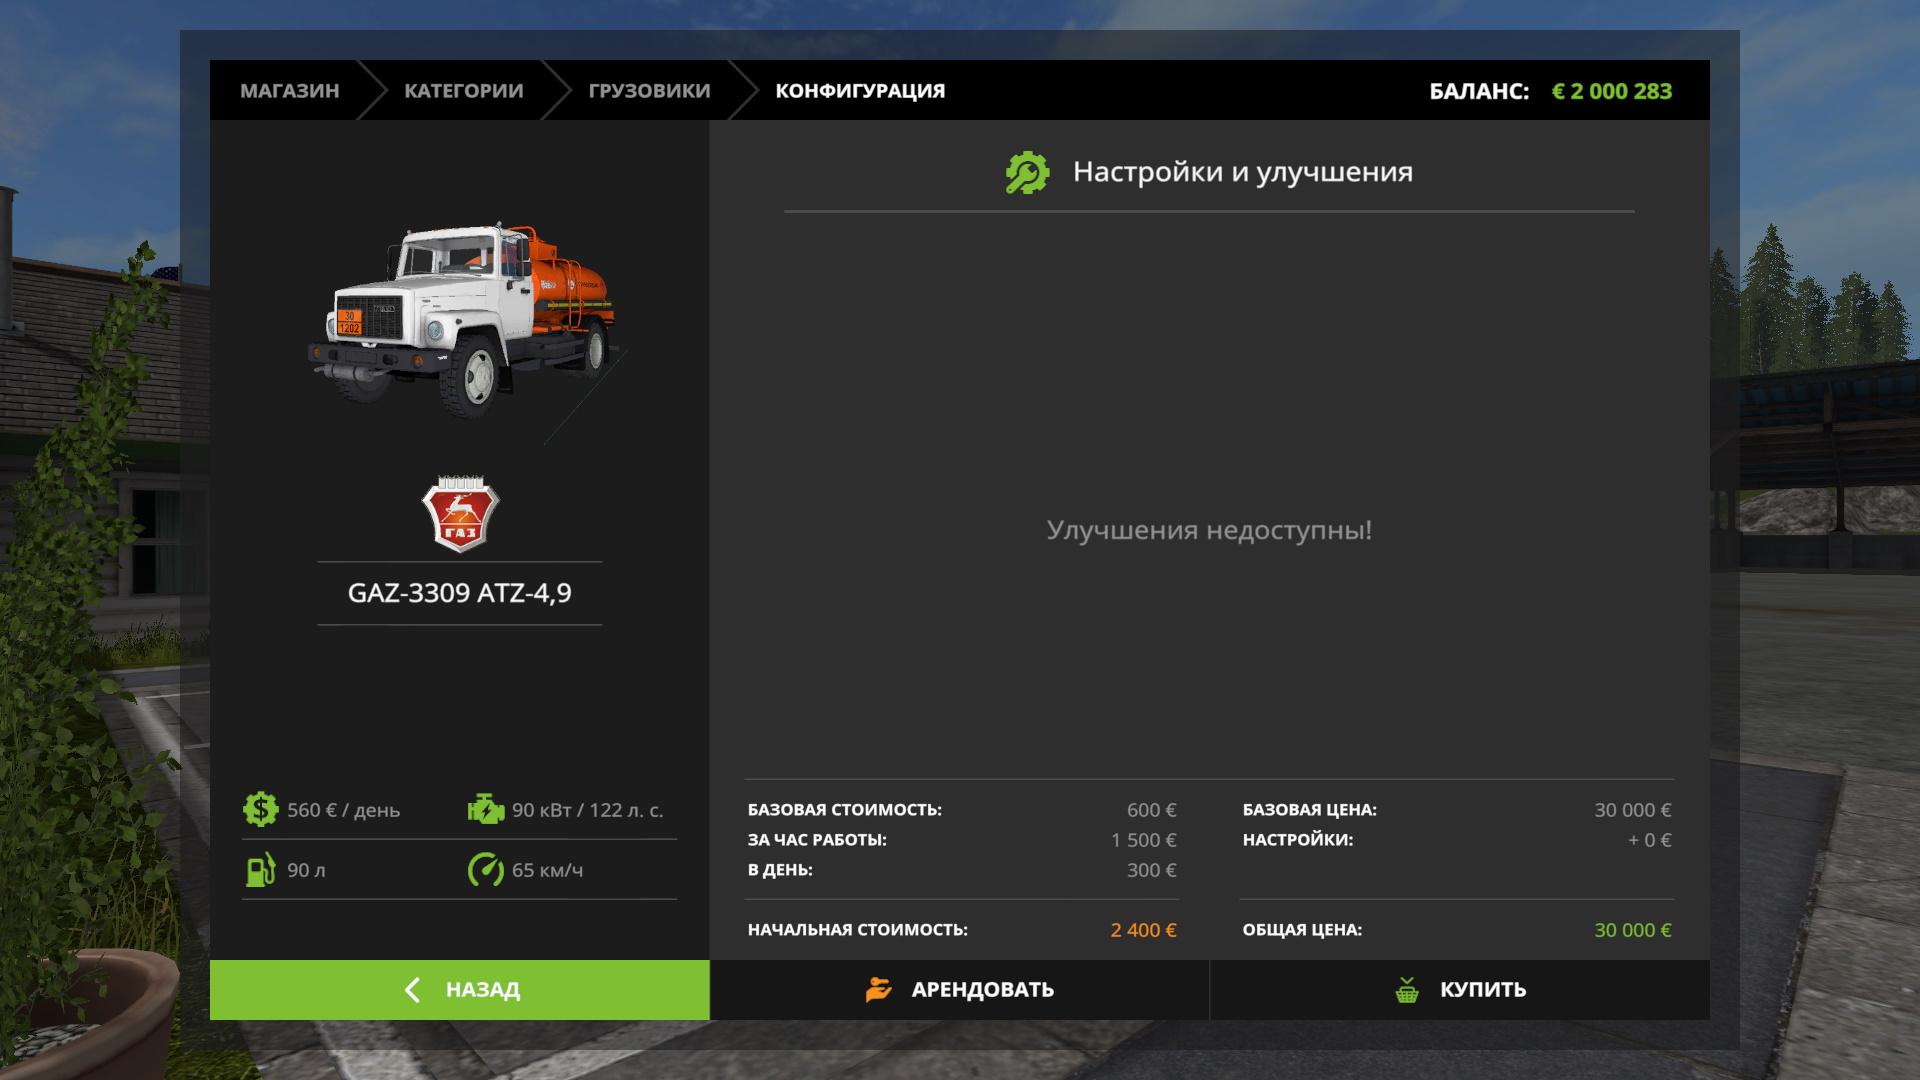Click the engine power icon

coord(486,809)
